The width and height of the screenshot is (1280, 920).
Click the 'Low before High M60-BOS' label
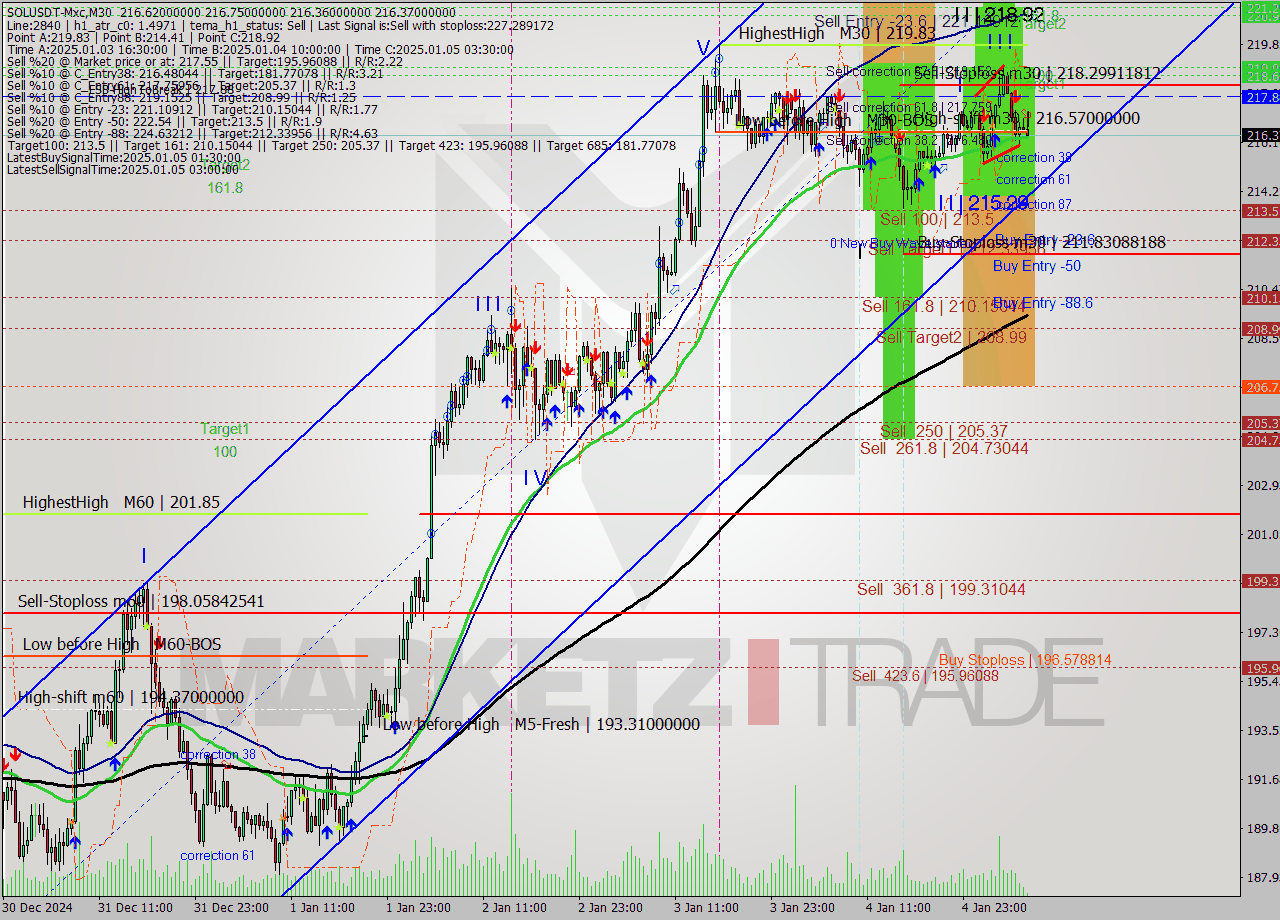(122, 644)
